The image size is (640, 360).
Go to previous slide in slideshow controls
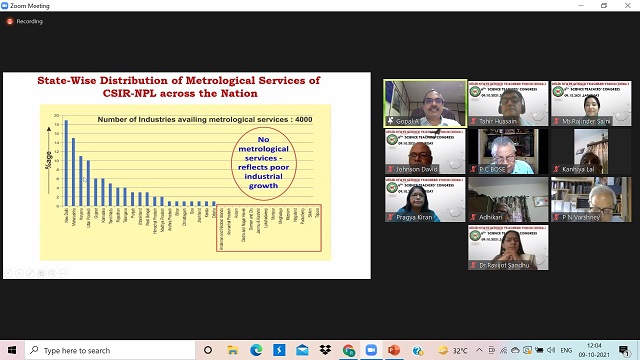[x=9, y=273]
